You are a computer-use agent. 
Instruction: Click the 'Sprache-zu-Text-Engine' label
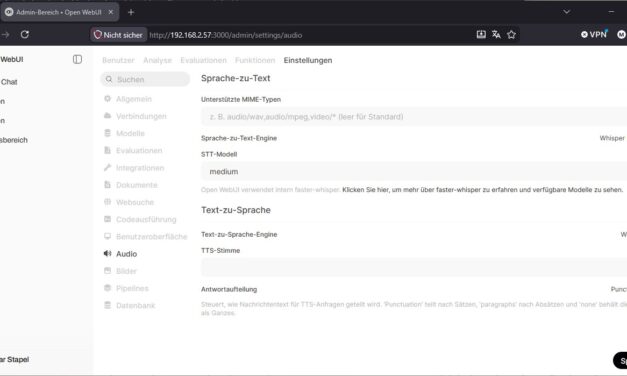pyautogui.click(x=239, y=138)
